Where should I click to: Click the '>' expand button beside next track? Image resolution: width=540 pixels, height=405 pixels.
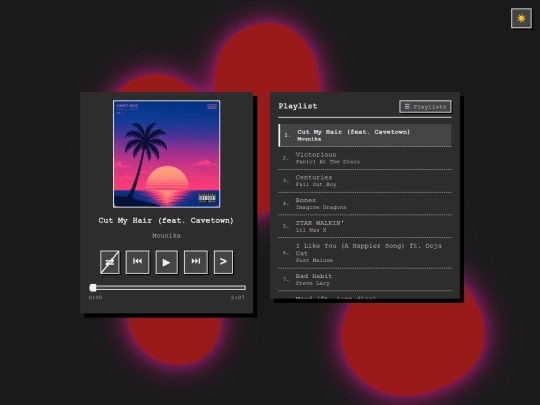(x=223, y=262)
